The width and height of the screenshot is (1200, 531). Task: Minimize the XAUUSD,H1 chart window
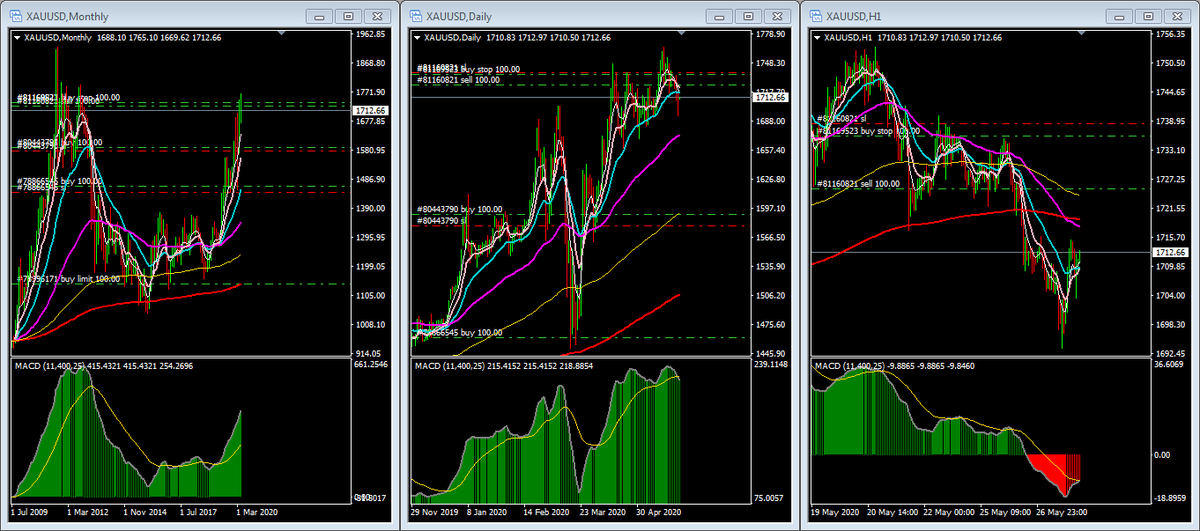pyautogui.click(x=1120, y=17)
